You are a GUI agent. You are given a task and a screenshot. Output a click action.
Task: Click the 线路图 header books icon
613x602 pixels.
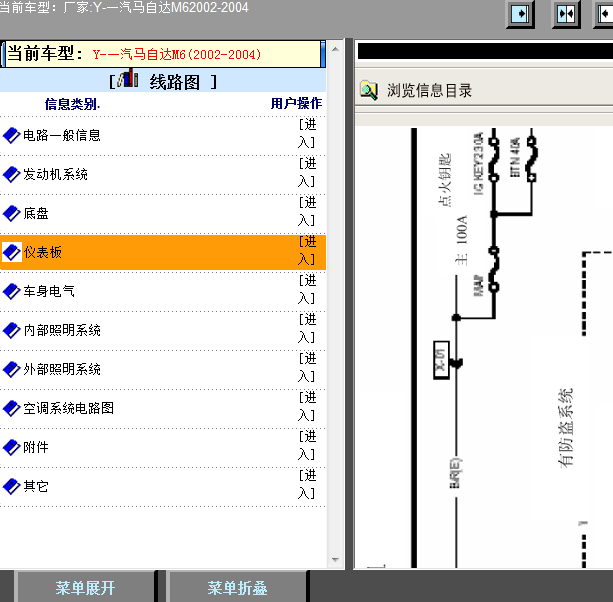[x=128, y=78]
